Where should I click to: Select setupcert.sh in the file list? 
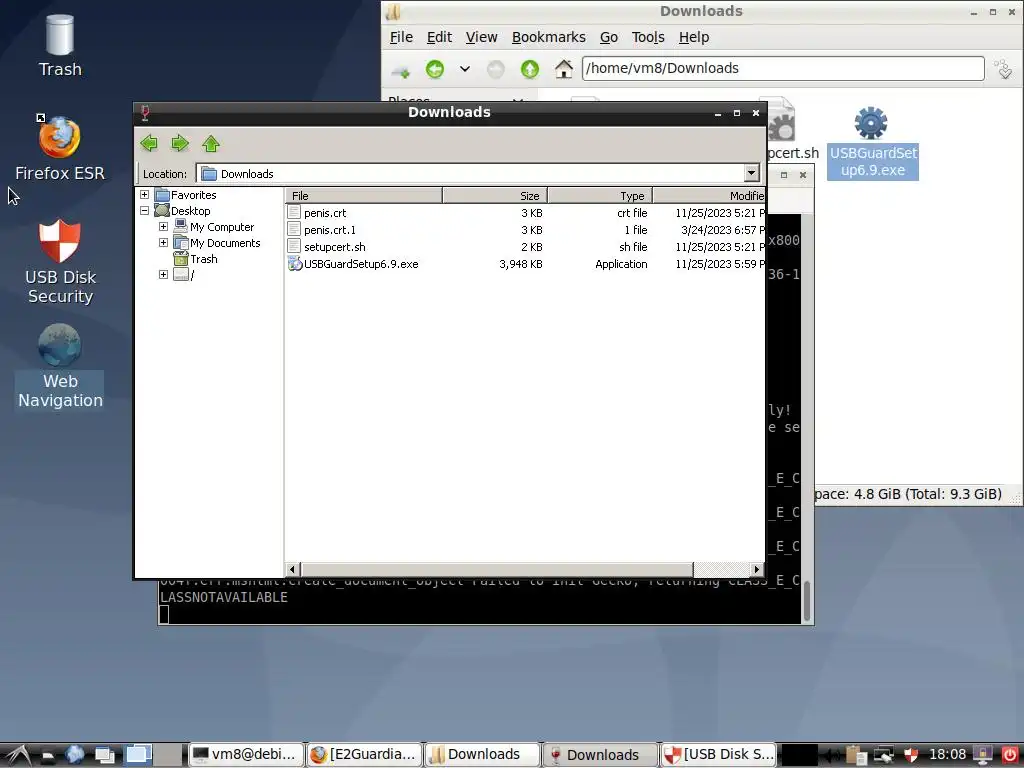[526, 247]
